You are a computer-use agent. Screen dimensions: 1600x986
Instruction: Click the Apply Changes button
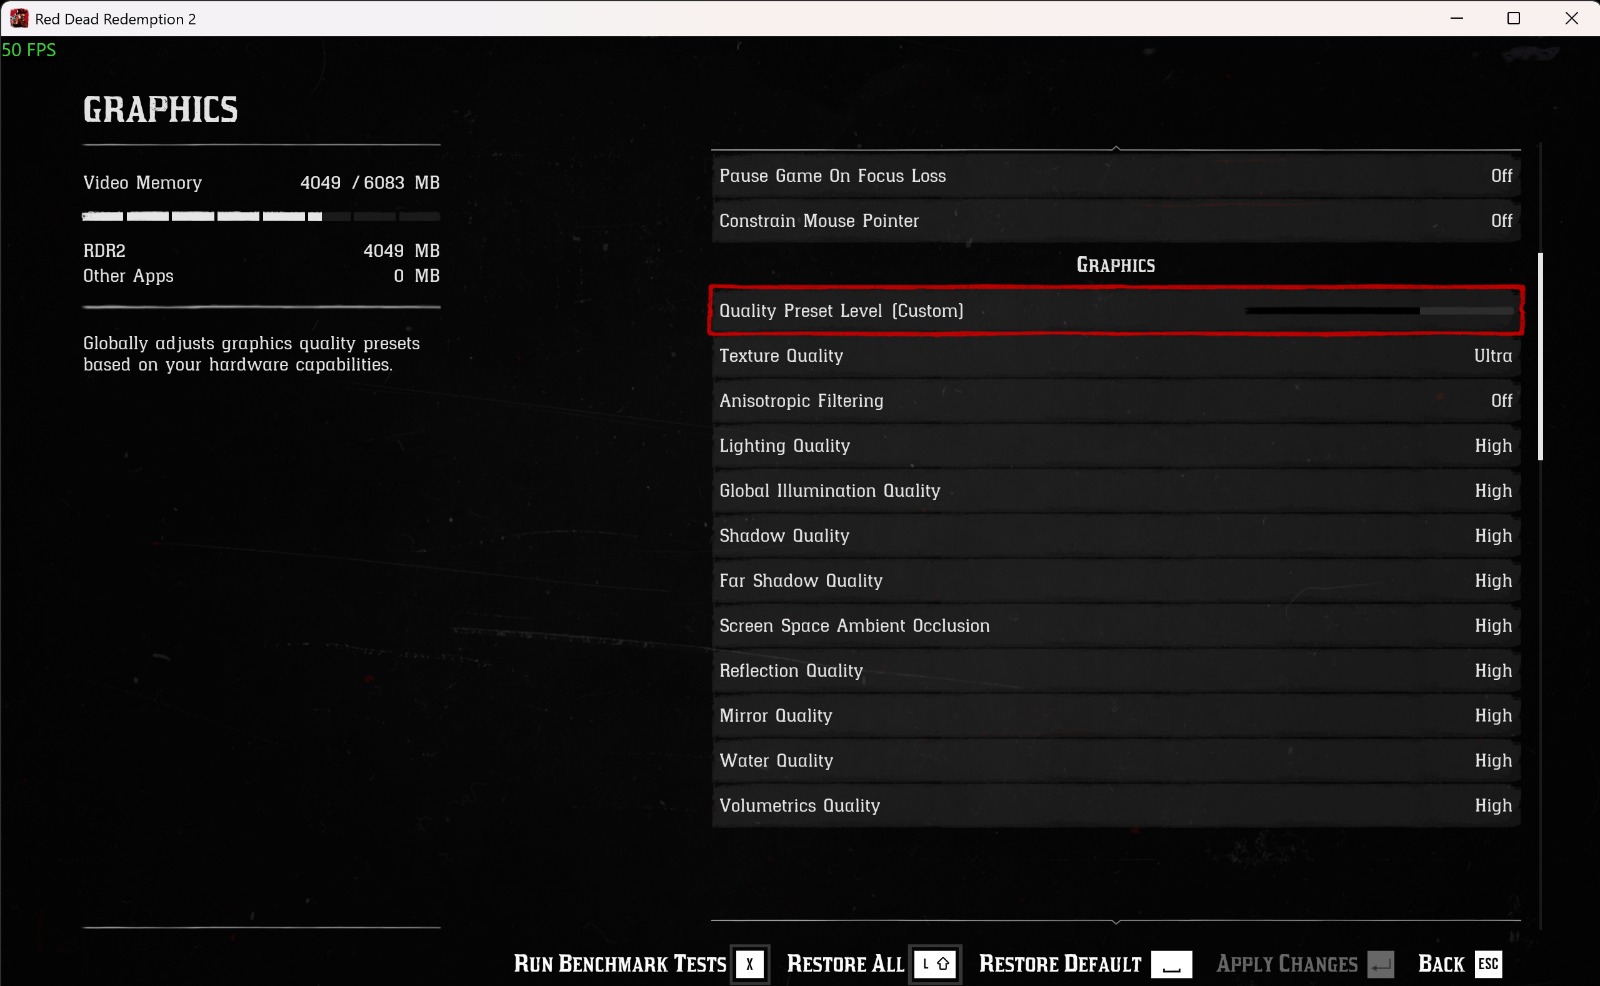1287,964
